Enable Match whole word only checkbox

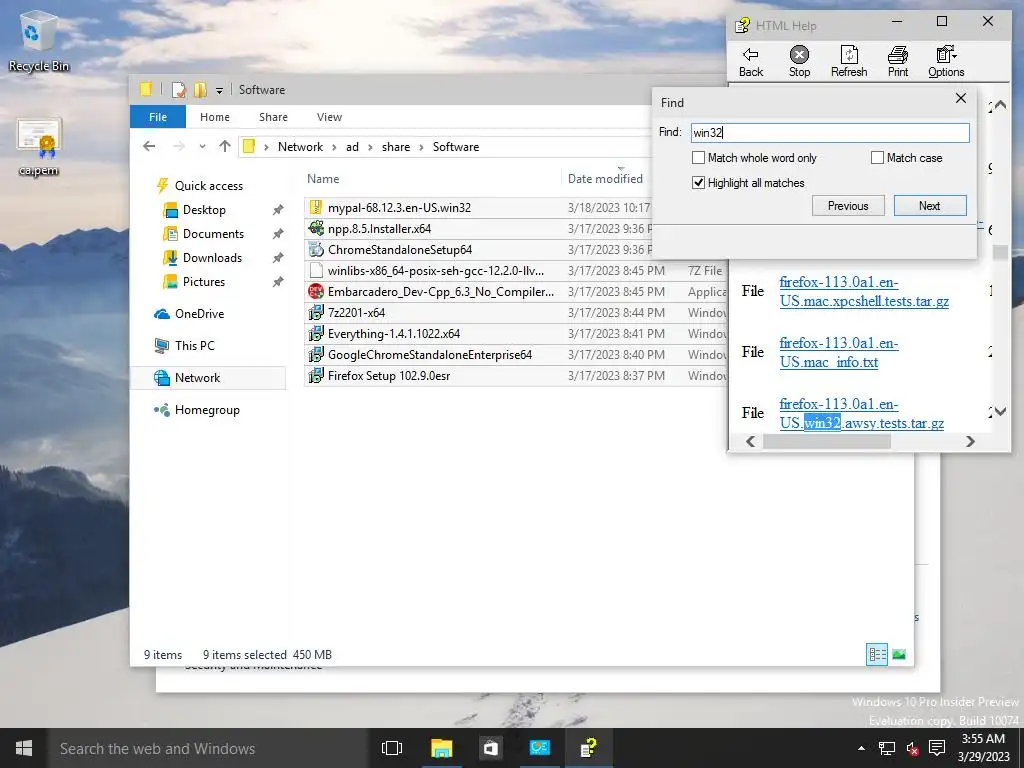click(698, 158)
